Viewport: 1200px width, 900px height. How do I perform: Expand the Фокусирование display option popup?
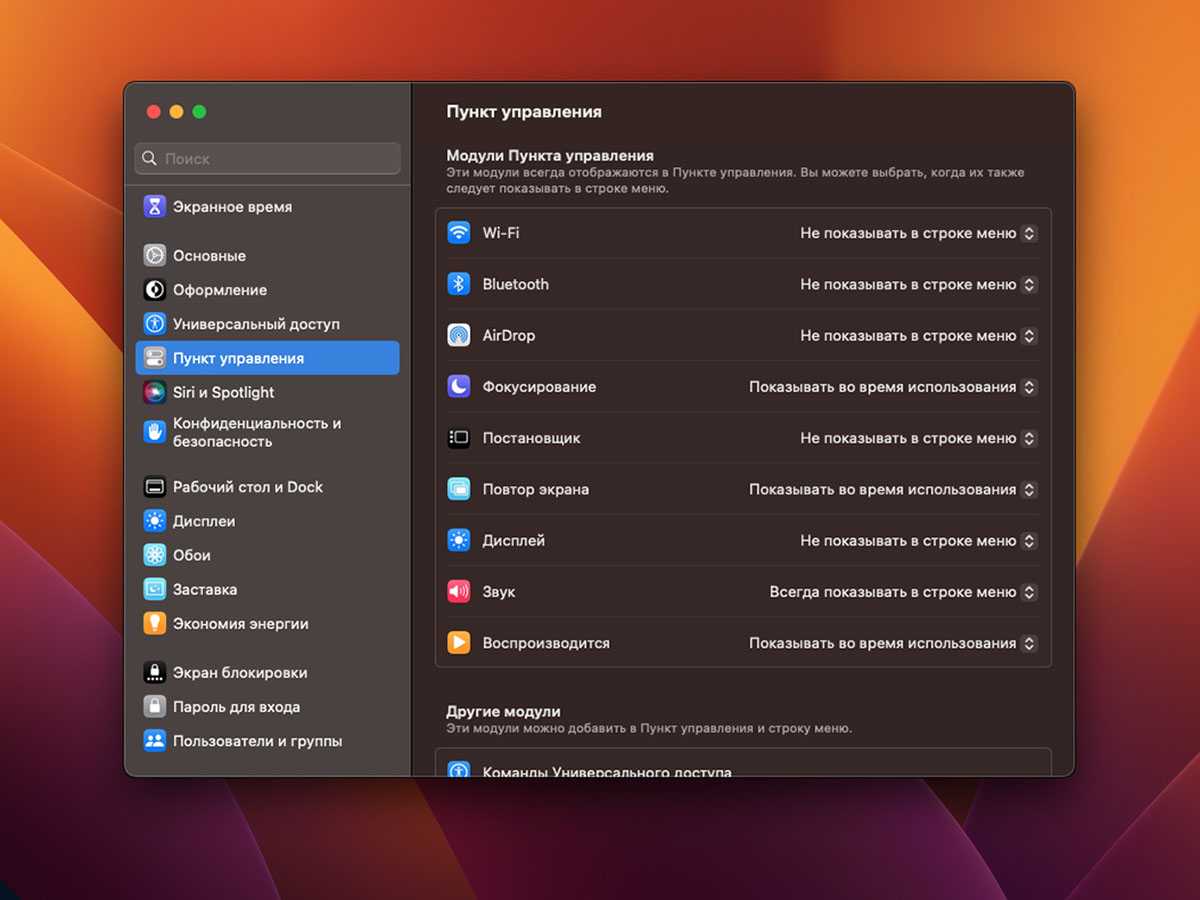click(x=892, y=387)
